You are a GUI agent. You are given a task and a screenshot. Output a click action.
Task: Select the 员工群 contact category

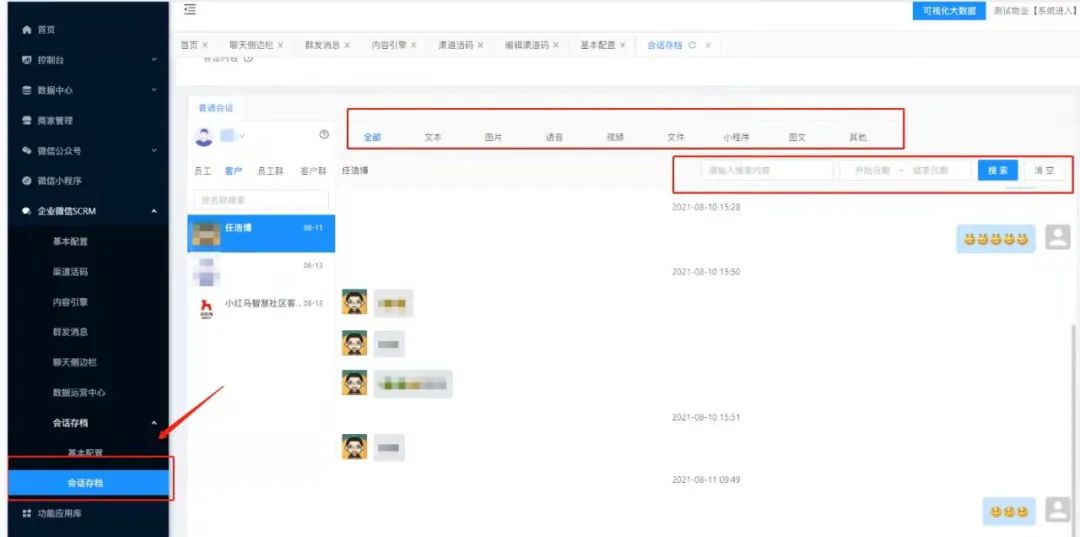click(x=270, y=171)
